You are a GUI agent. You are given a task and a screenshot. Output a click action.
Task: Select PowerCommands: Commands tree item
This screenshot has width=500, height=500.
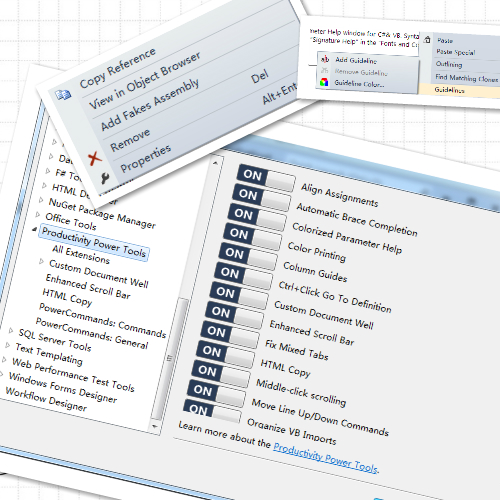[x=102, y=320]
